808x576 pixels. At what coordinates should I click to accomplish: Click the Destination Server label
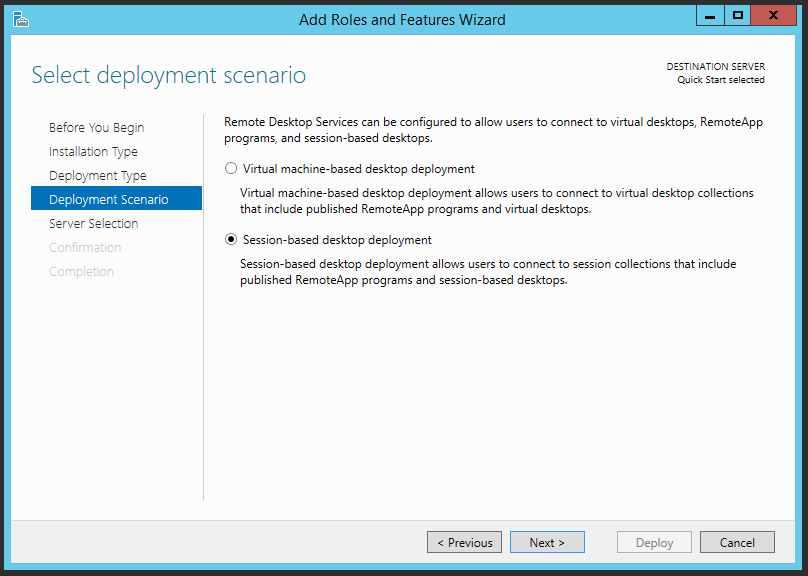click(x=715, y=67)
